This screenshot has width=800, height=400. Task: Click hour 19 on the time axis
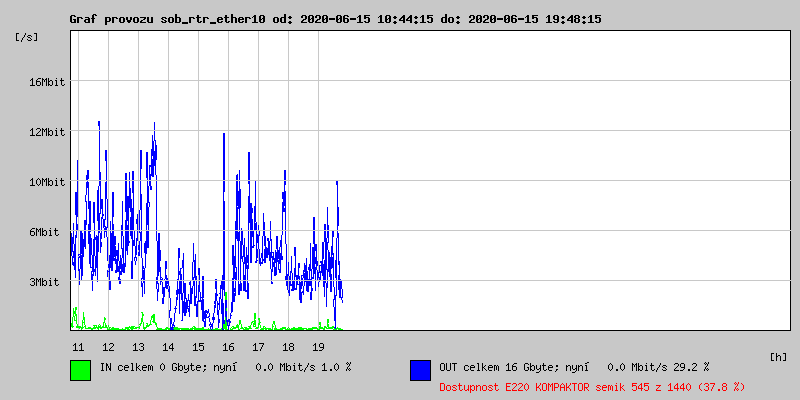pyautogui.click(x=318, y=347)
